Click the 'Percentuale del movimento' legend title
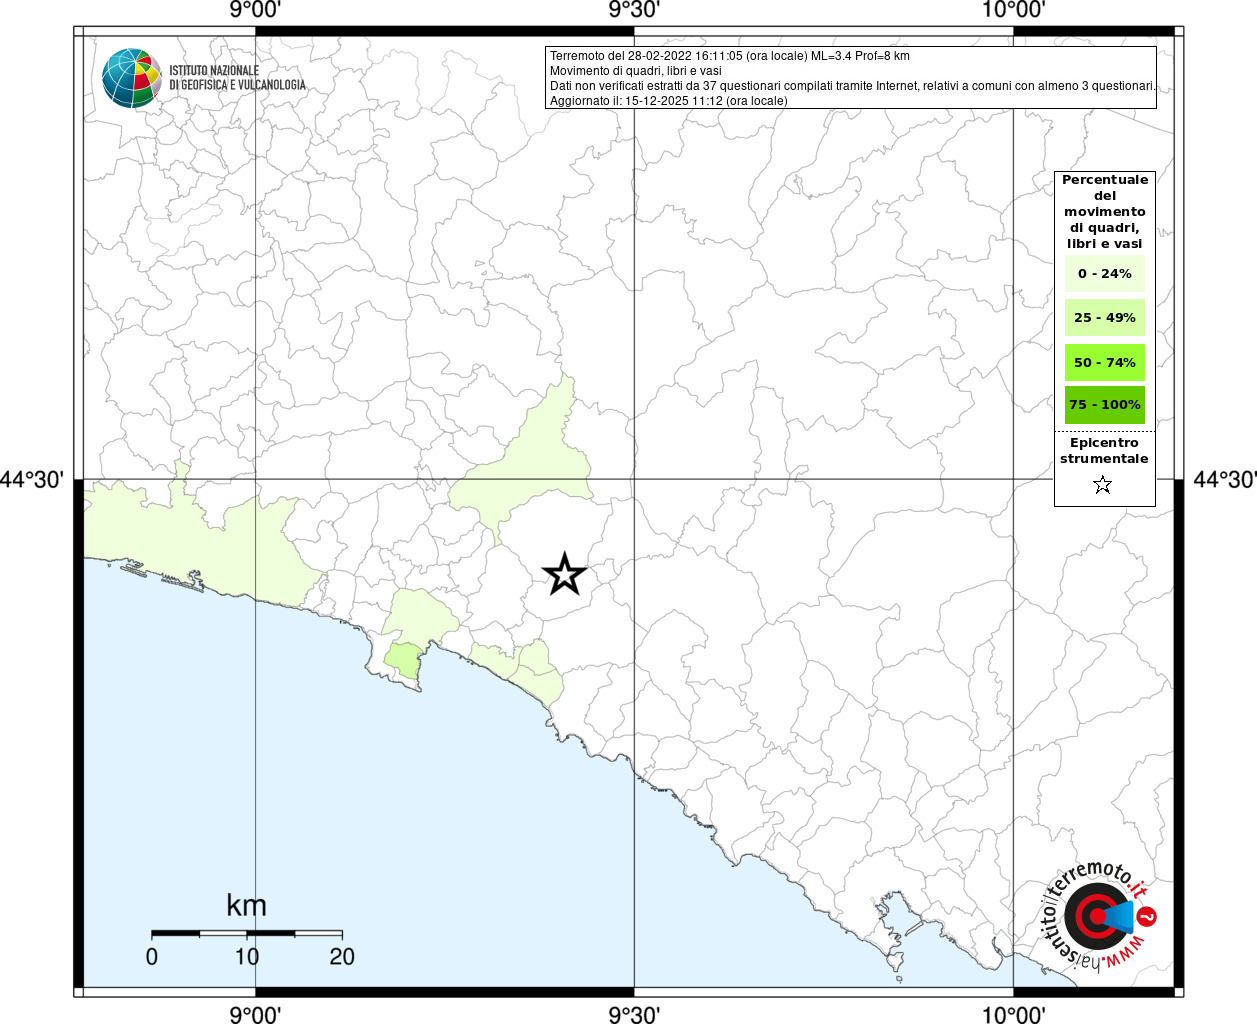The image size is (1257, 1024). click(1105, 212)
